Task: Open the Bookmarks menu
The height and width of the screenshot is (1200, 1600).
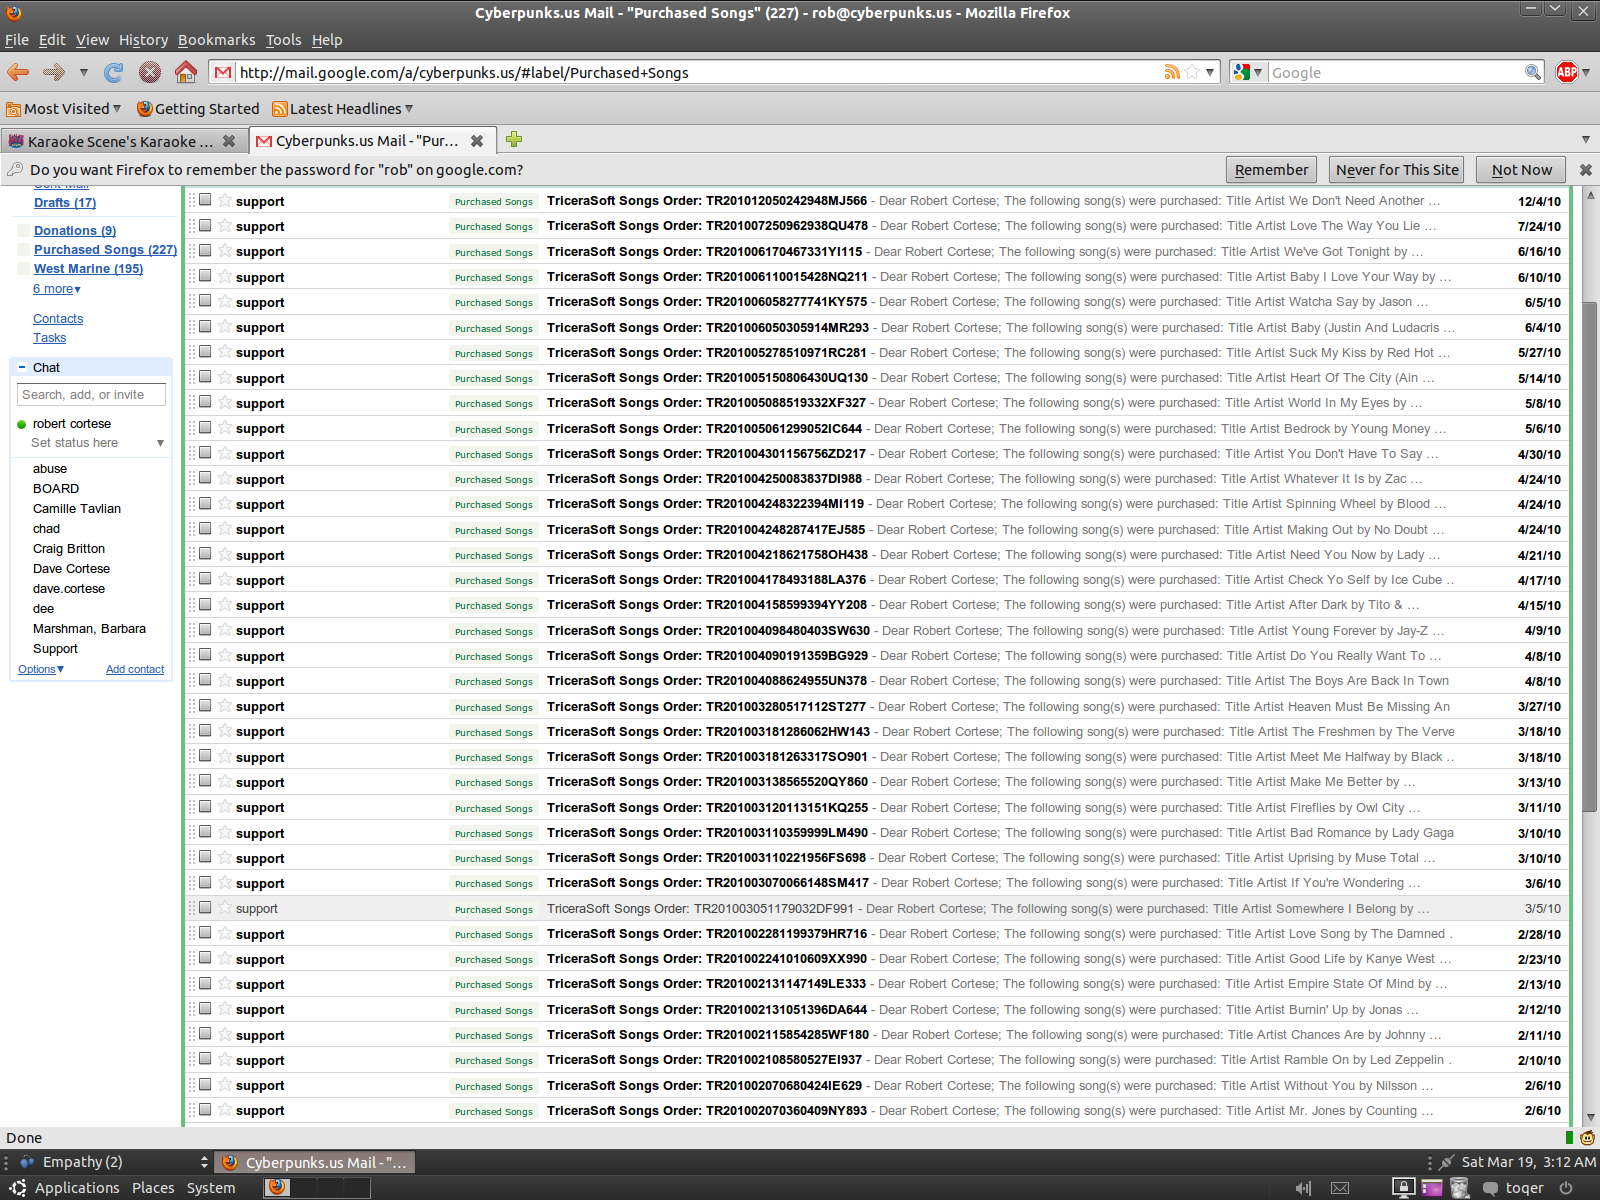Action: click(x=216, y=40)
